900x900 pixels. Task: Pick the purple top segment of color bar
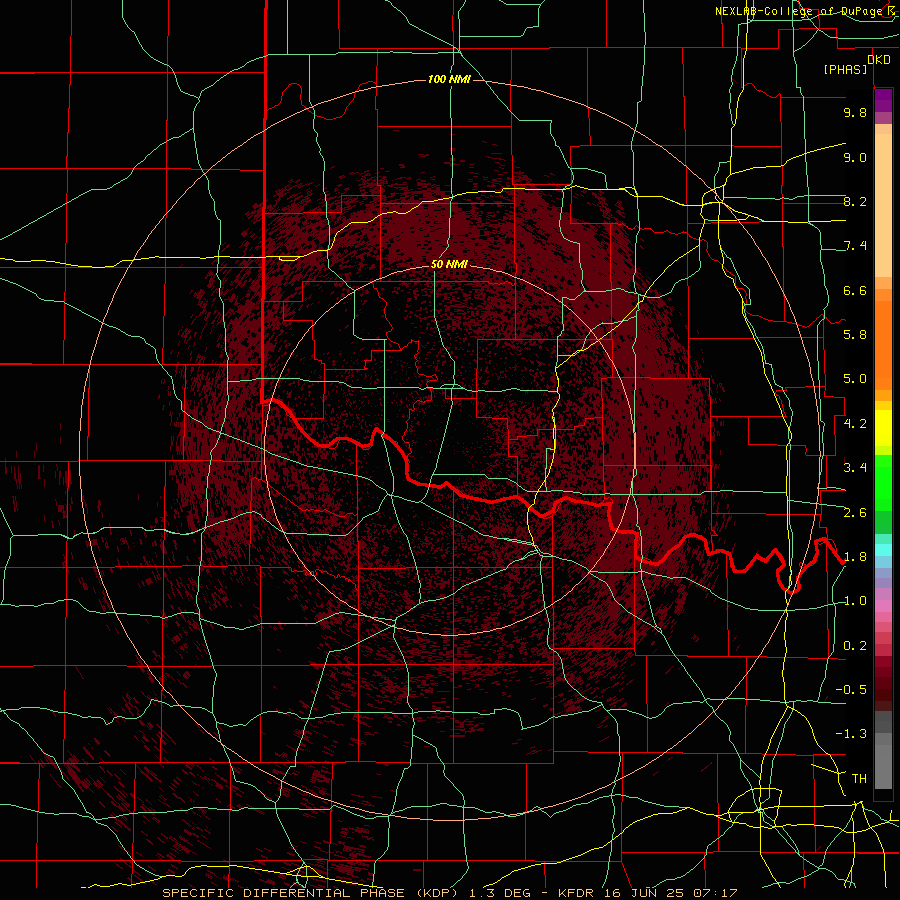[x=883, y=100]
